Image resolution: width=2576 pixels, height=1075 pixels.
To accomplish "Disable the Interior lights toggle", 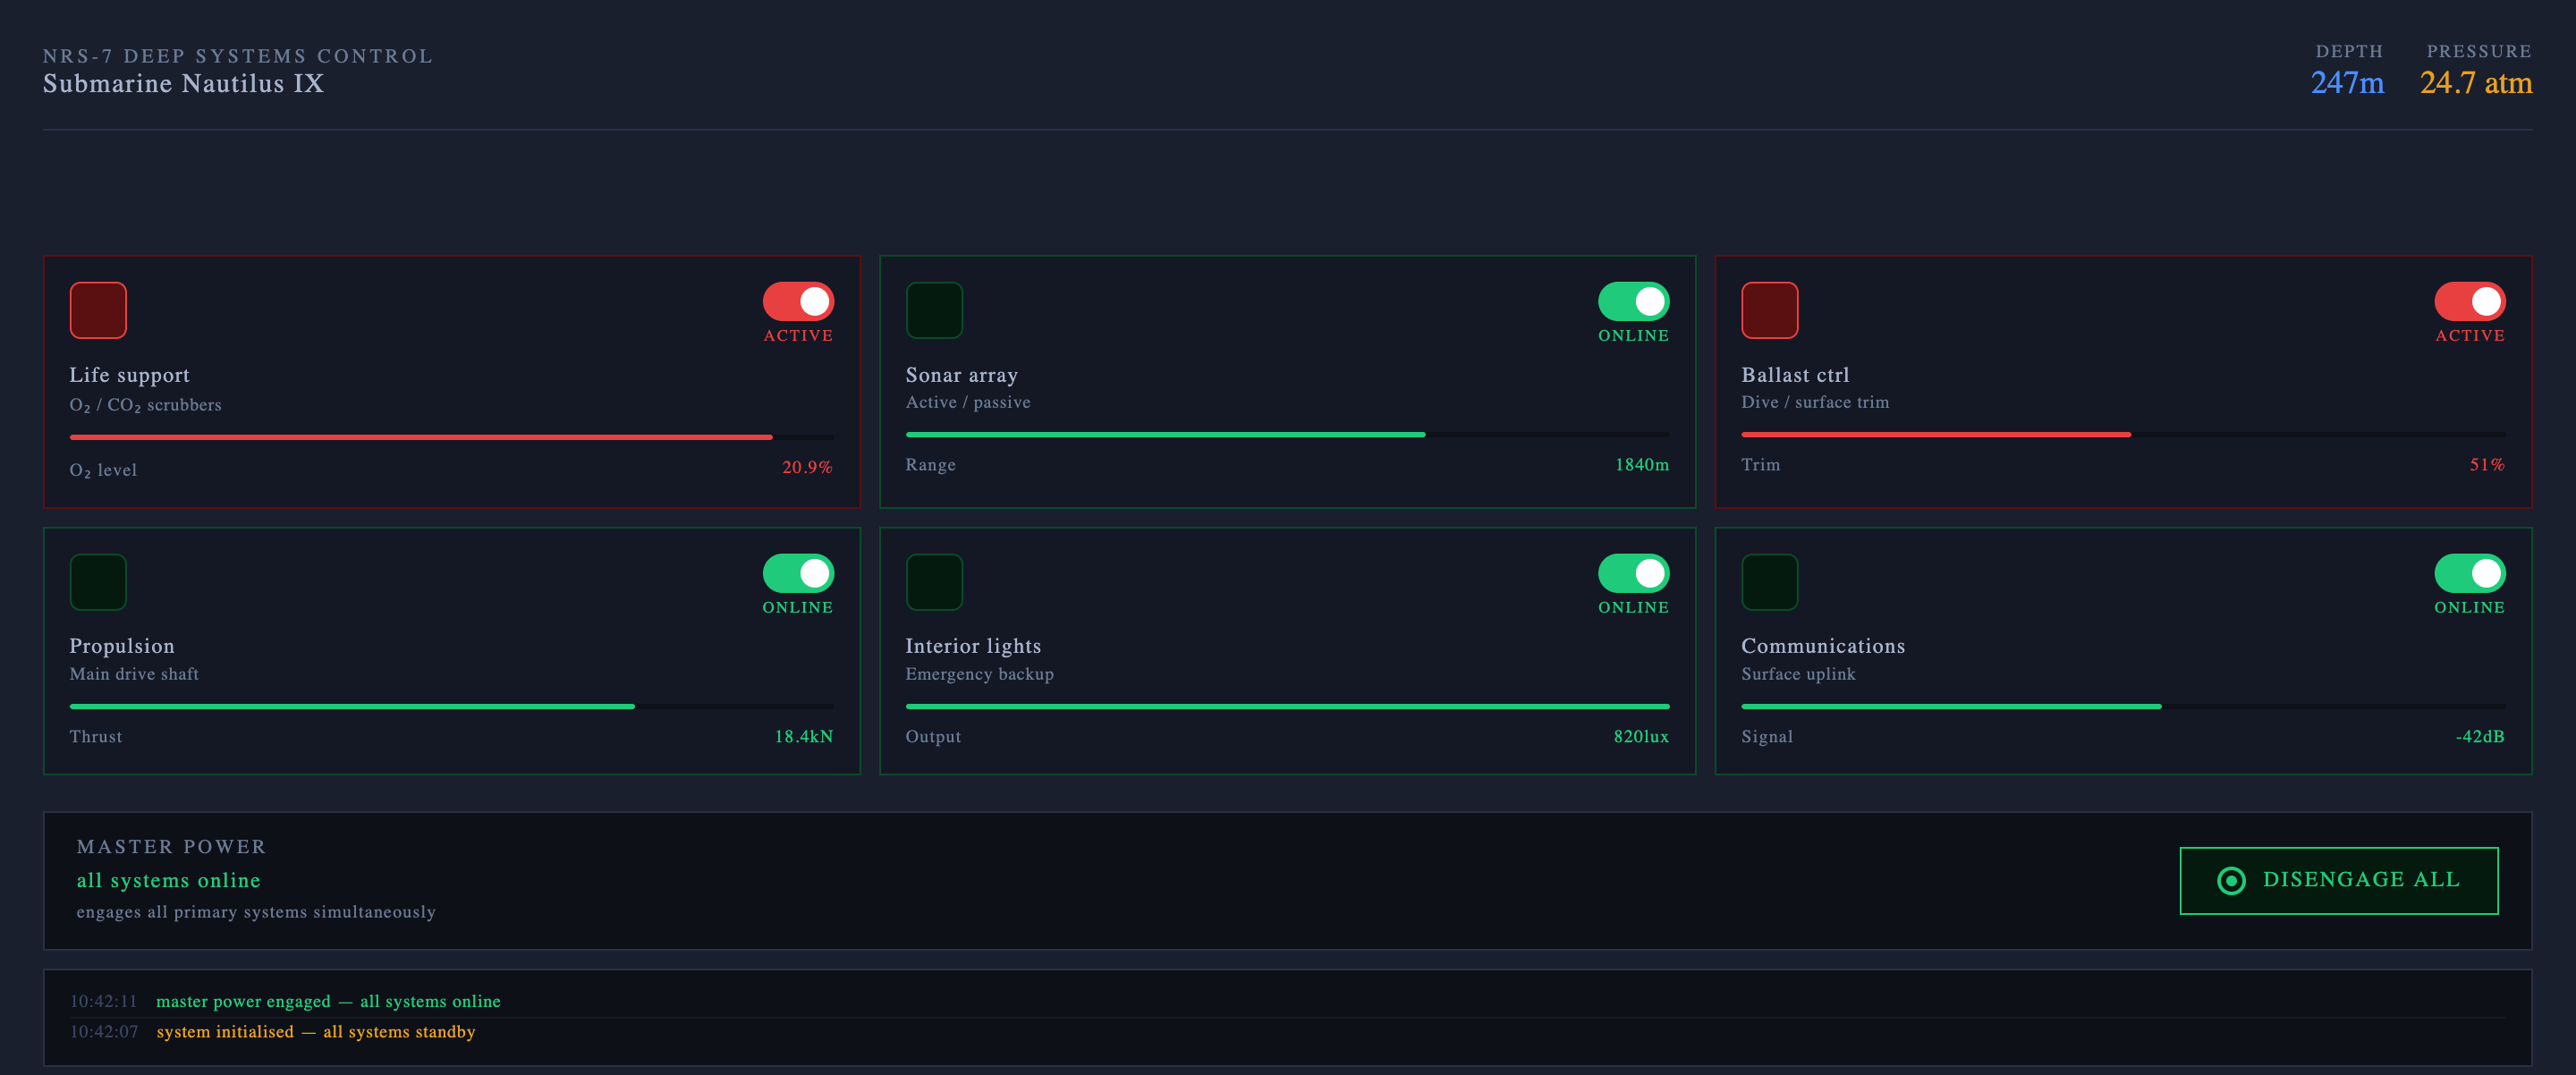I will 1634,573.
